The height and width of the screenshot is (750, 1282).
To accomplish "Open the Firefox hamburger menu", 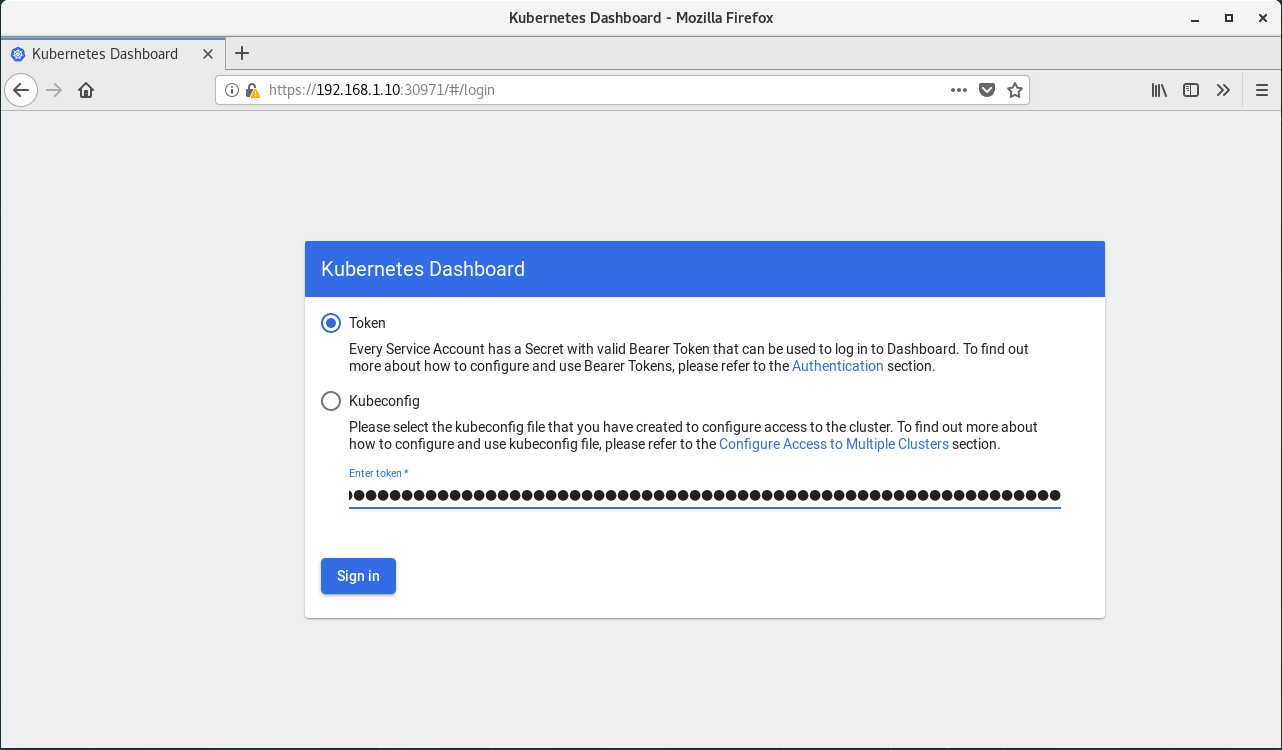I will (x=1261, y=90).
